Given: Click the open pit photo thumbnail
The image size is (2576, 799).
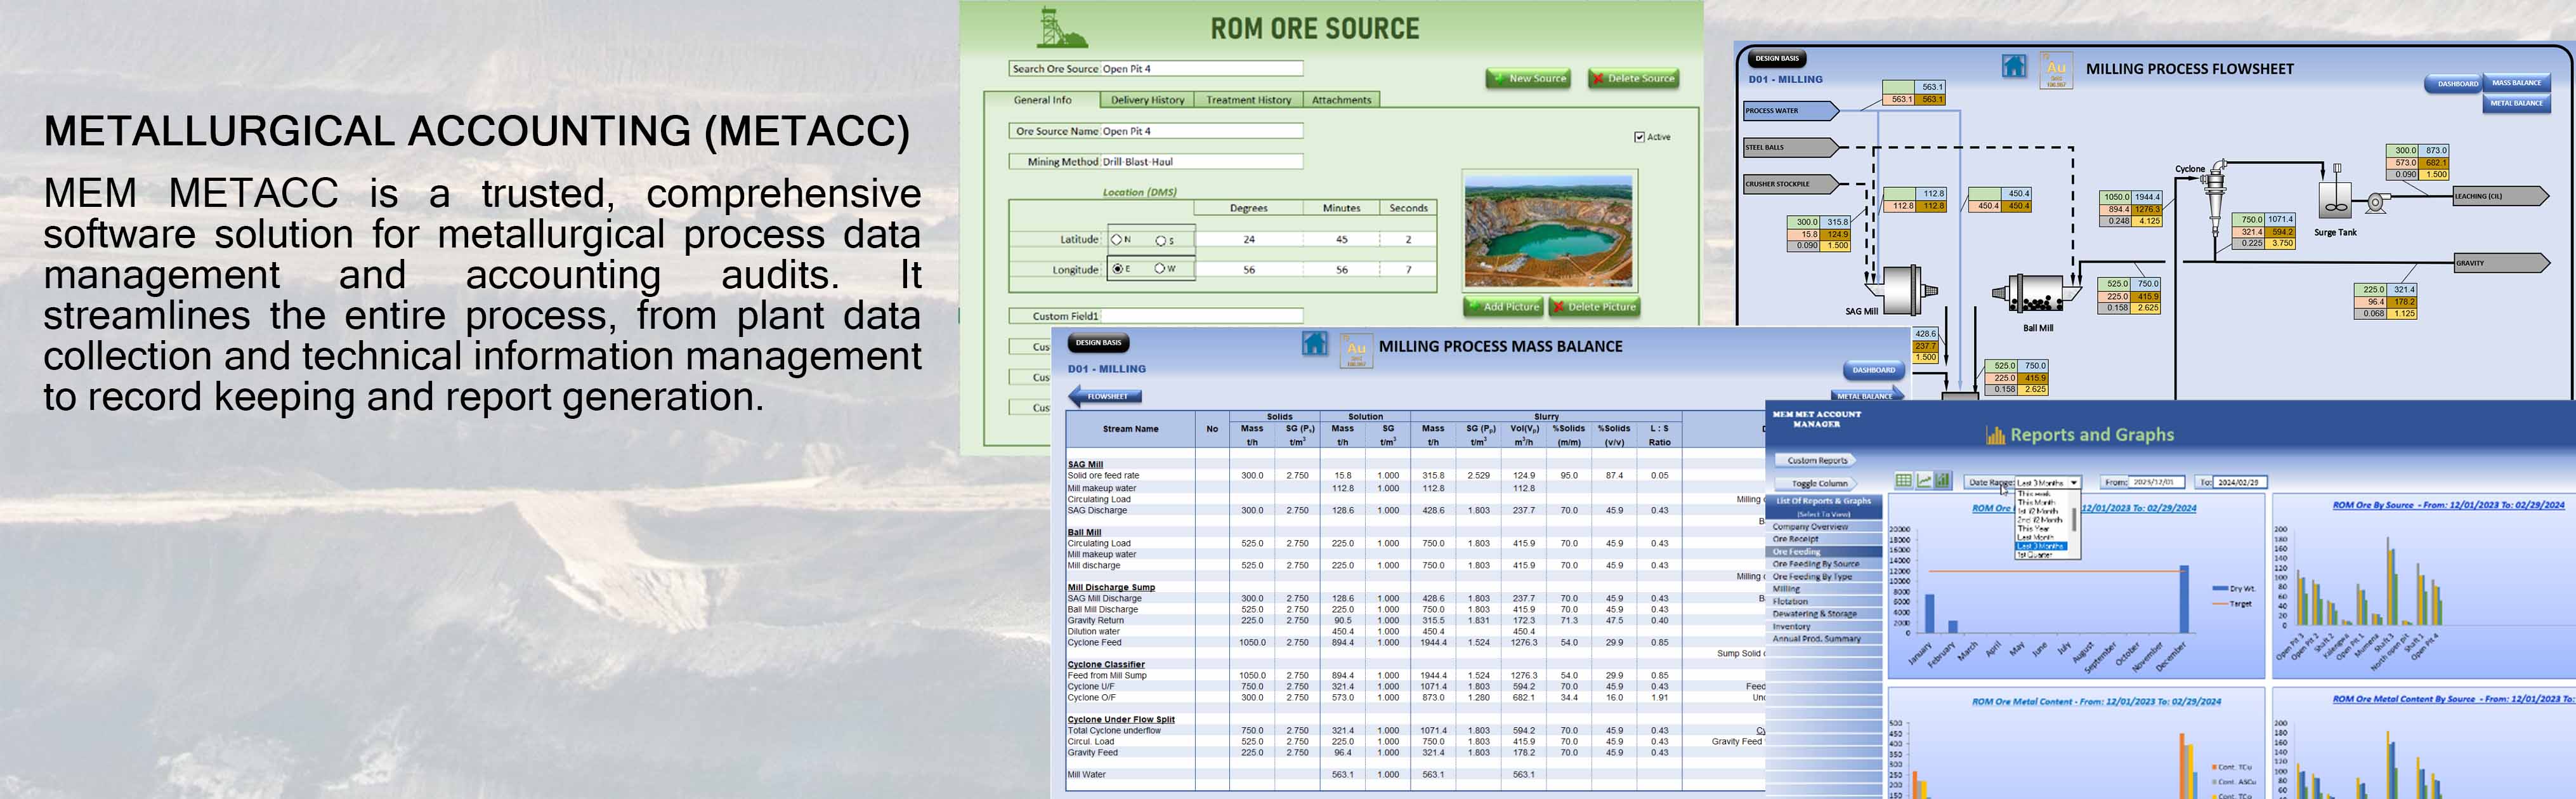Looking at the screenshot, I should point(1549,231).
